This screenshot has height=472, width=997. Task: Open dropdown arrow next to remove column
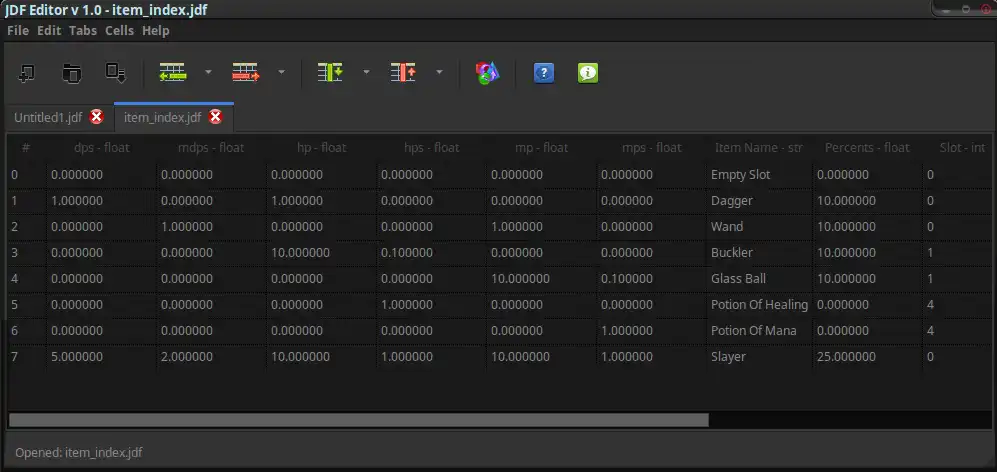(439, 73)
